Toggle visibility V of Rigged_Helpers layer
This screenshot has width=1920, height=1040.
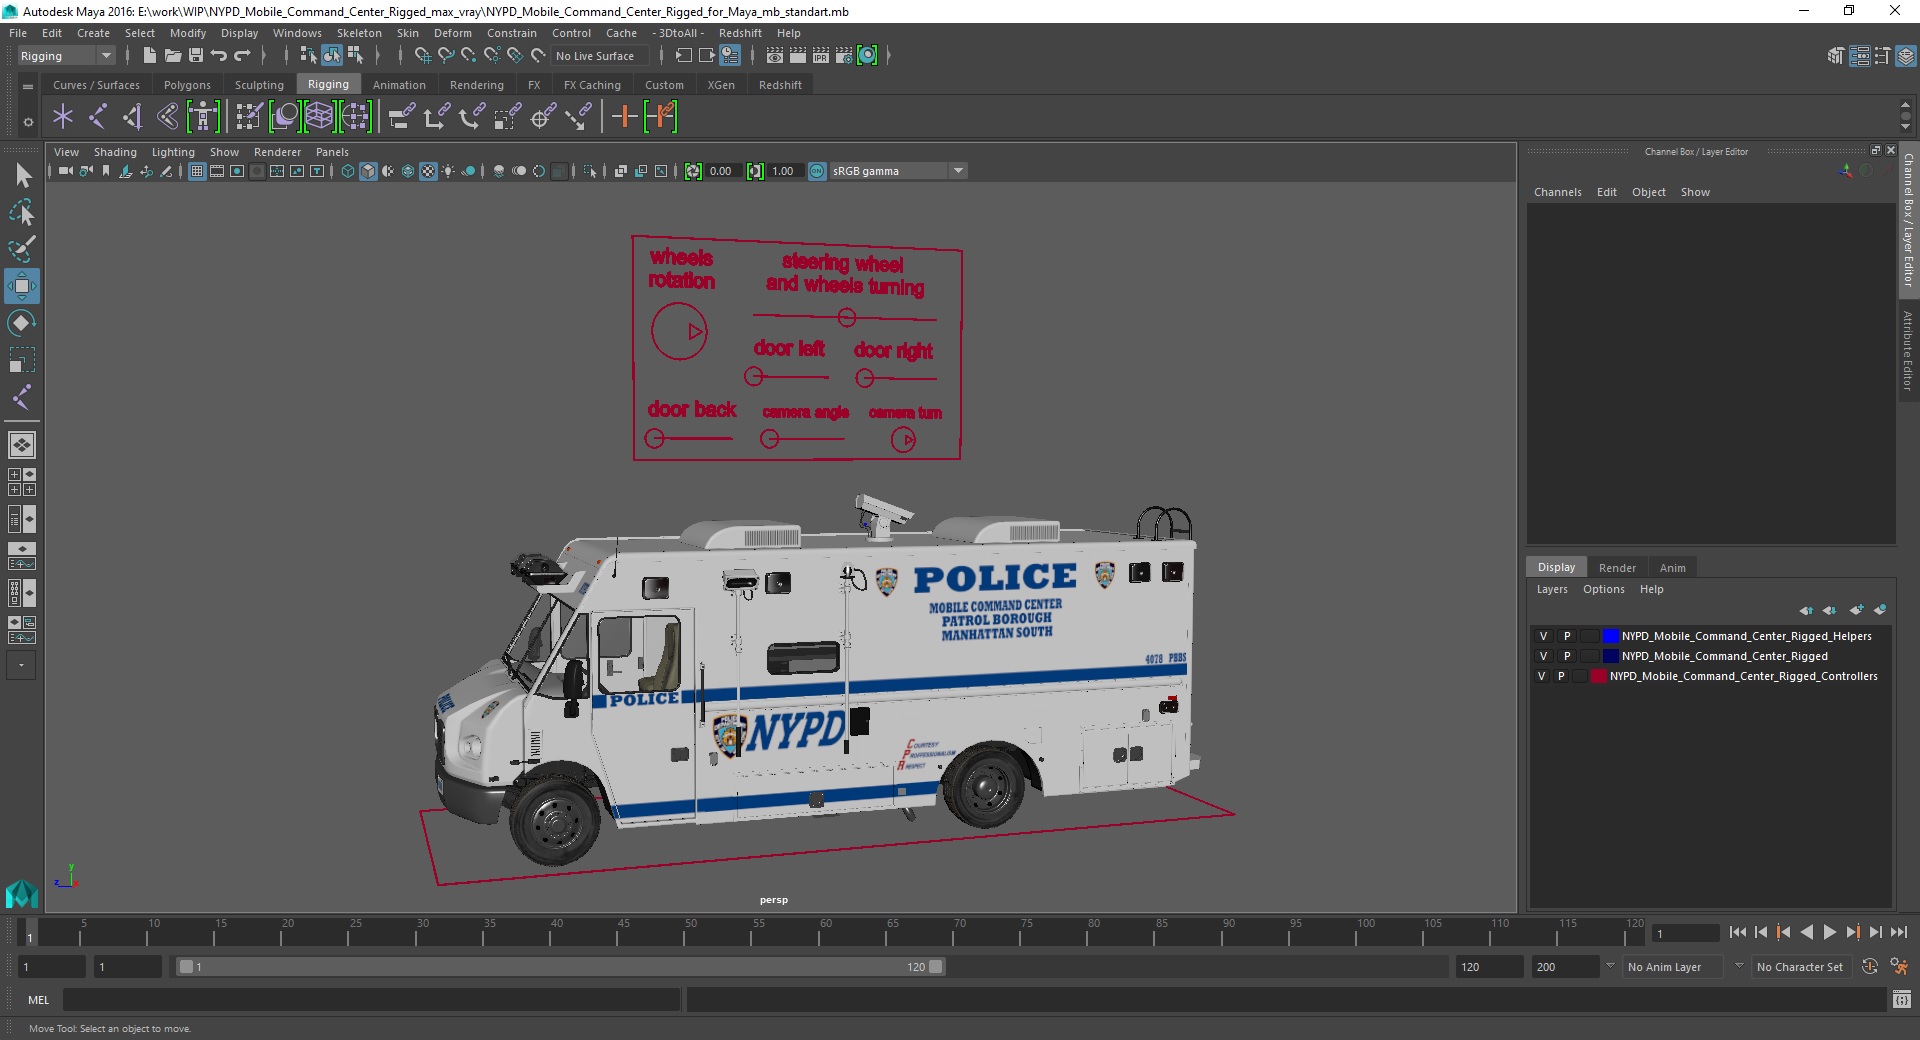(1543, 636)
